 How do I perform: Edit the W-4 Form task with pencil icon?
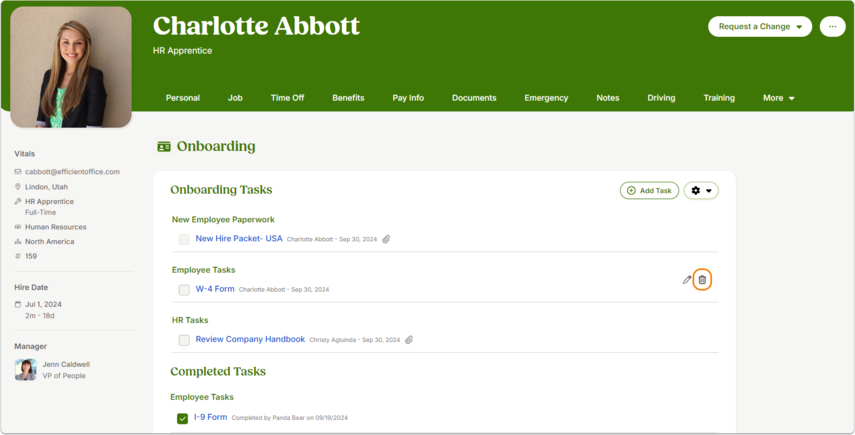(687, 280)
